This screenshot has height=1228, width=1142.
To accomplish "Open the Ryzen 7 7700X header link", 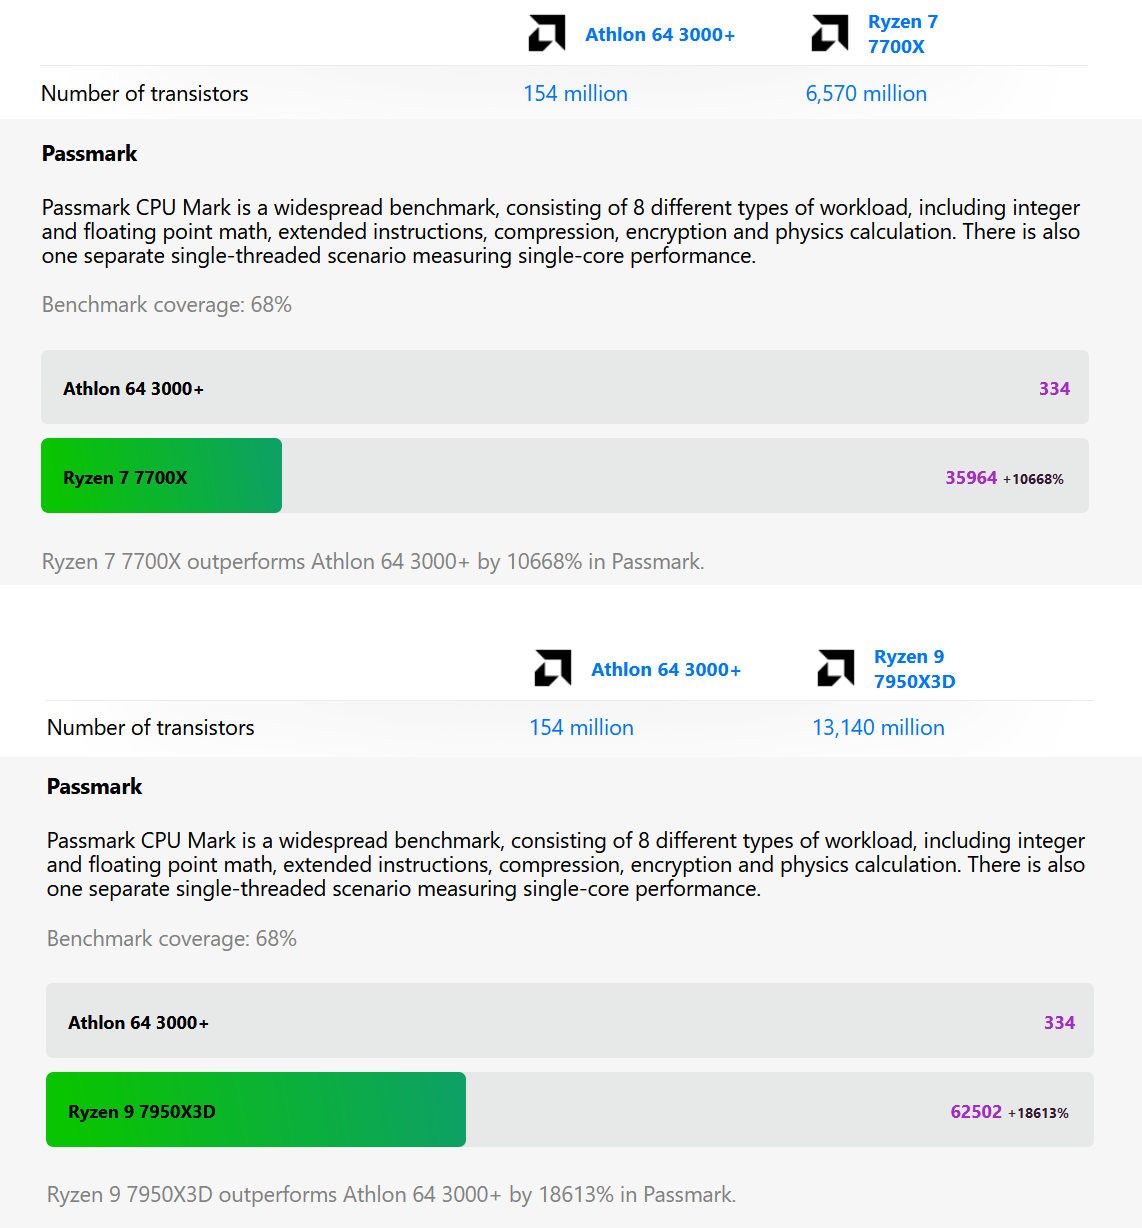I will click(902, 34).
